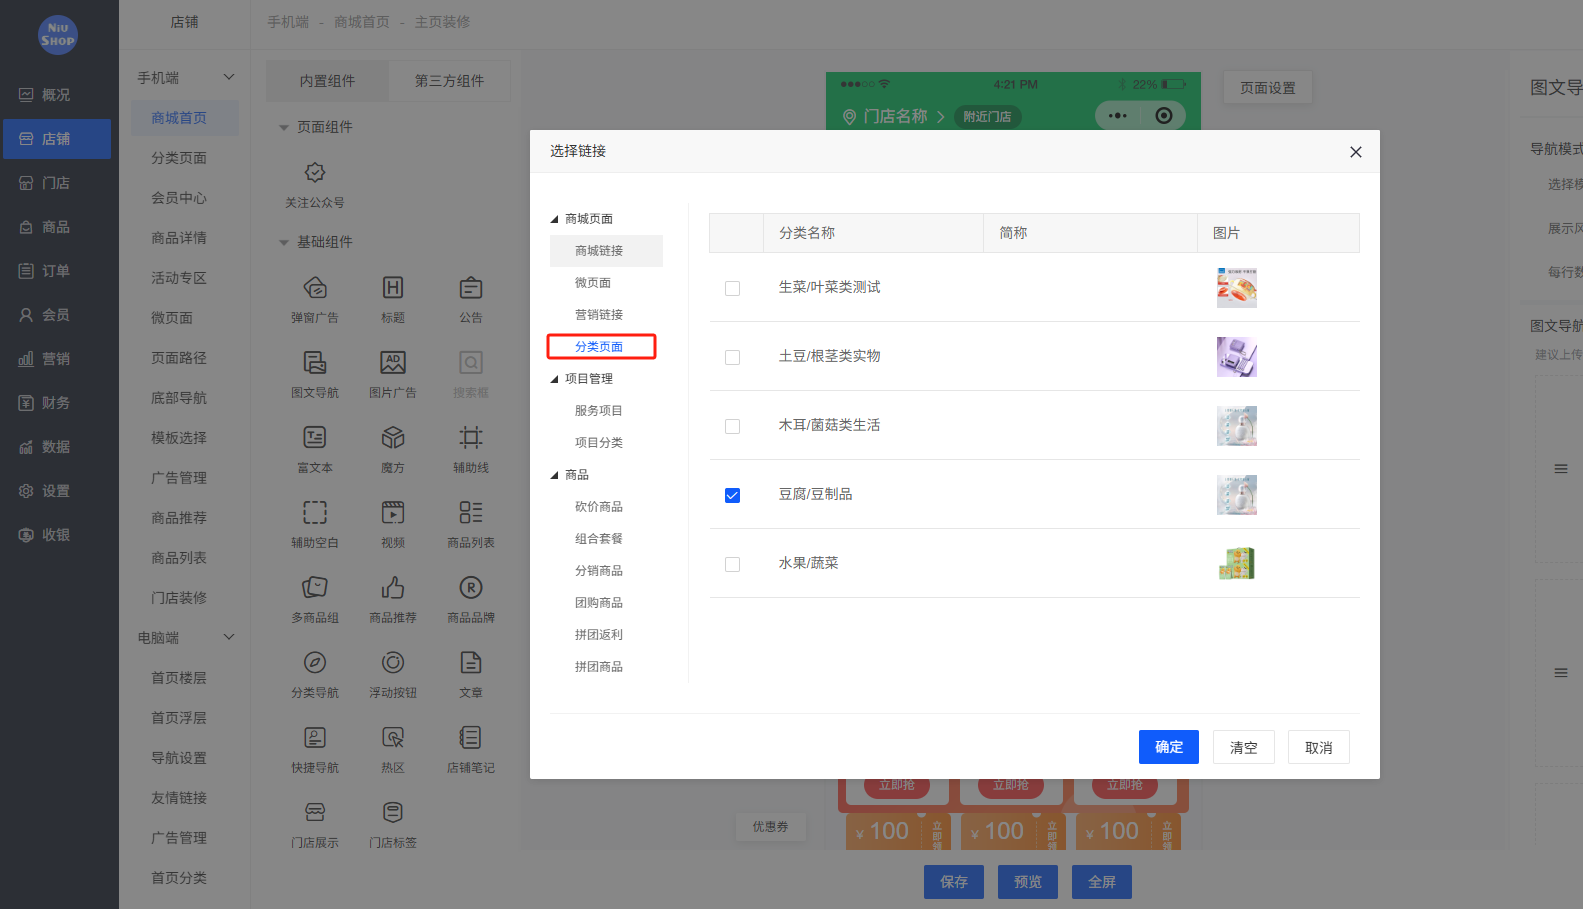Screen dimensions: 1583x909
Task: Select the 魔方 component icon
Action: click(393, 437)
